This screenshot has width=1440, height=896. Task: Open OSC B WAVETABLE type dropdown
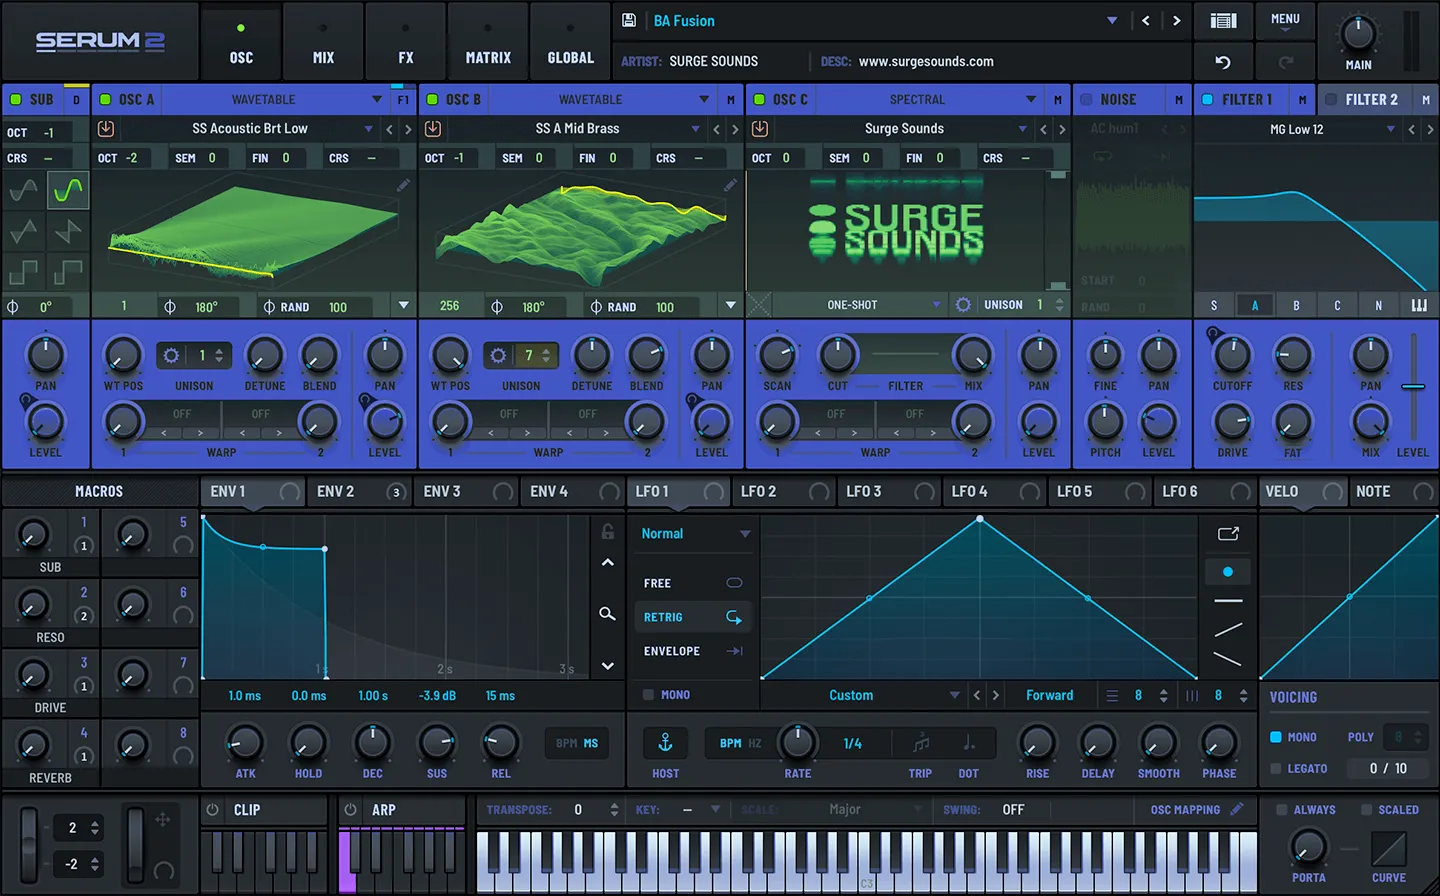point(704,99)
